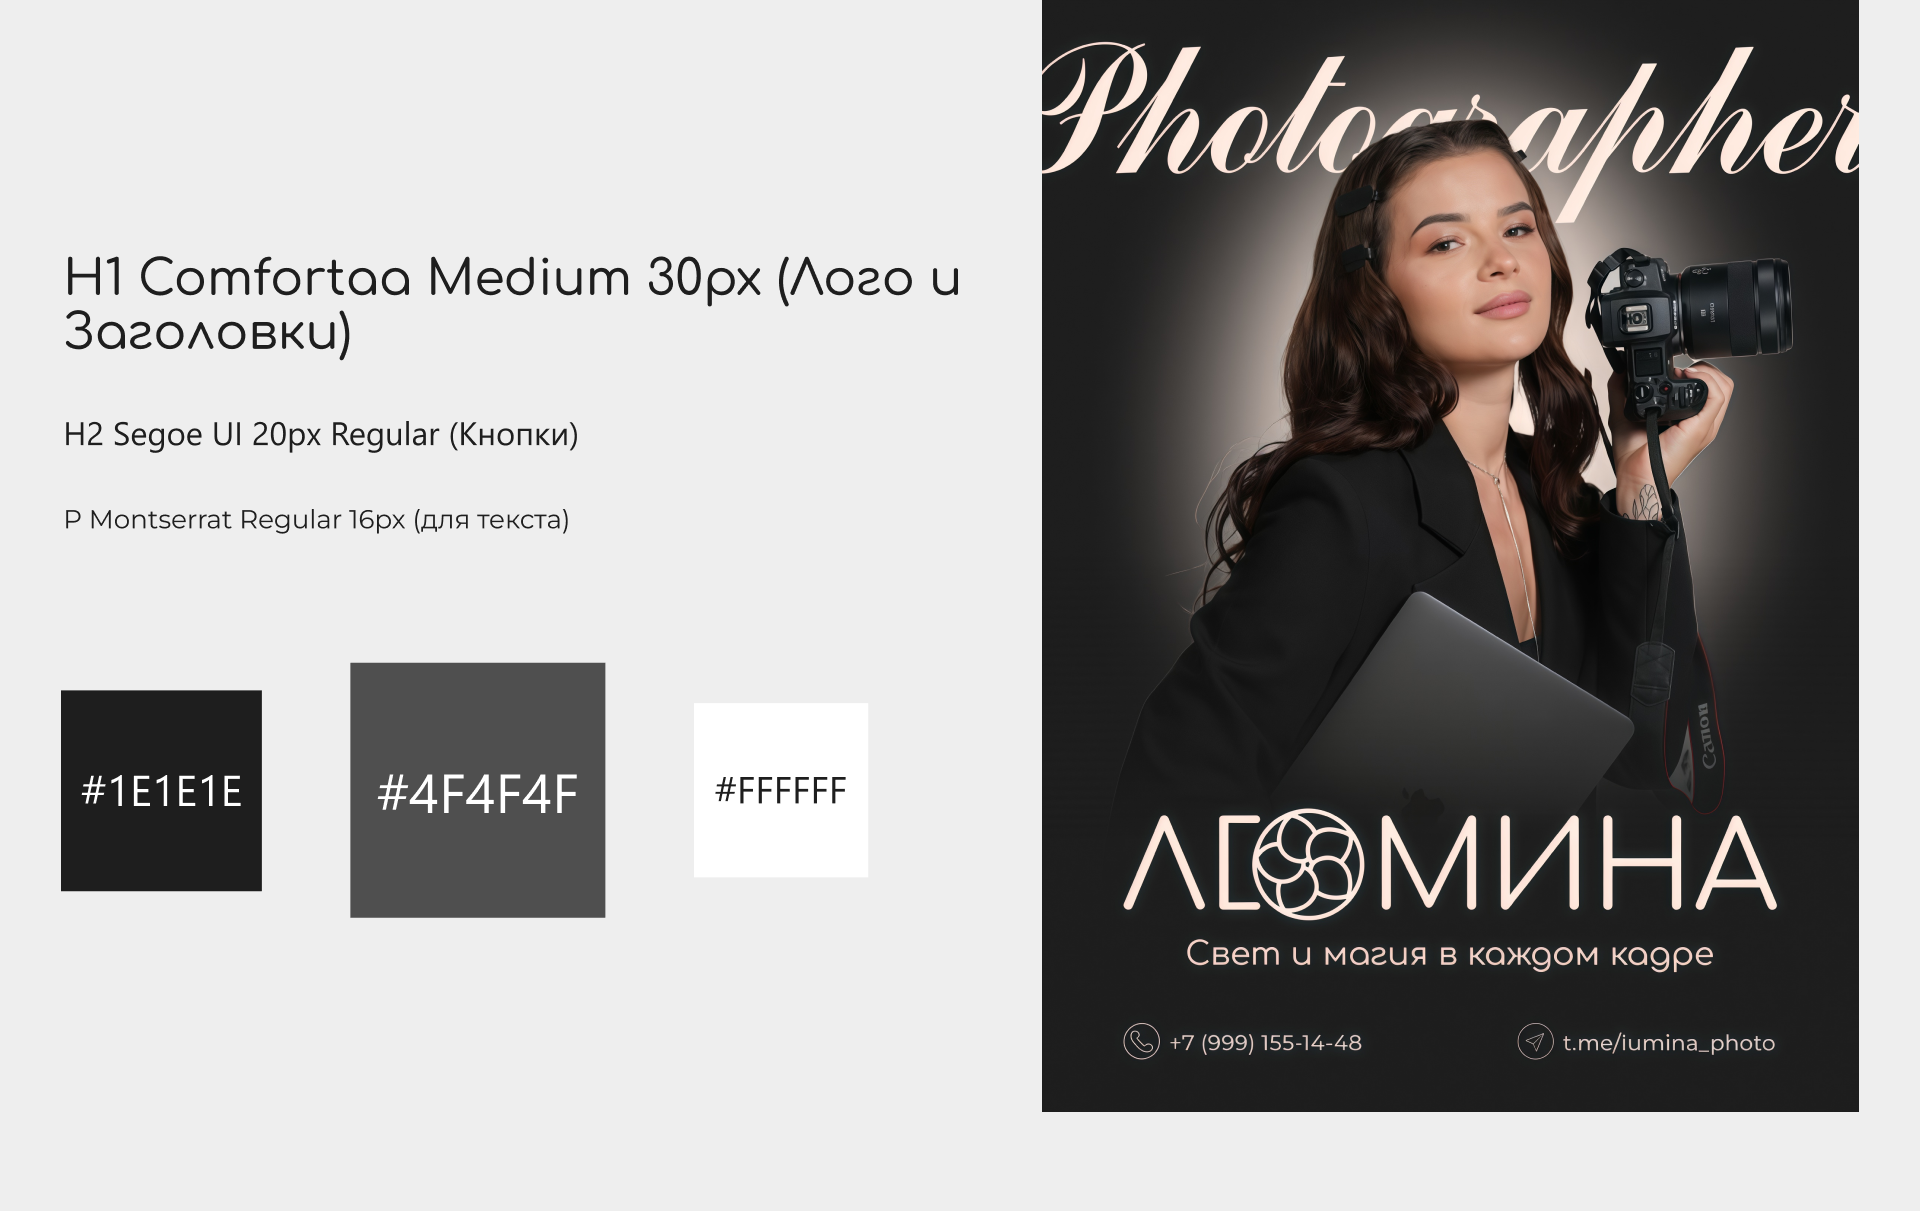Click the aperture flower logo in ЛЮМИНА
The width and height of the screenshot is (1920, 1211).
tap(1309, 865)
